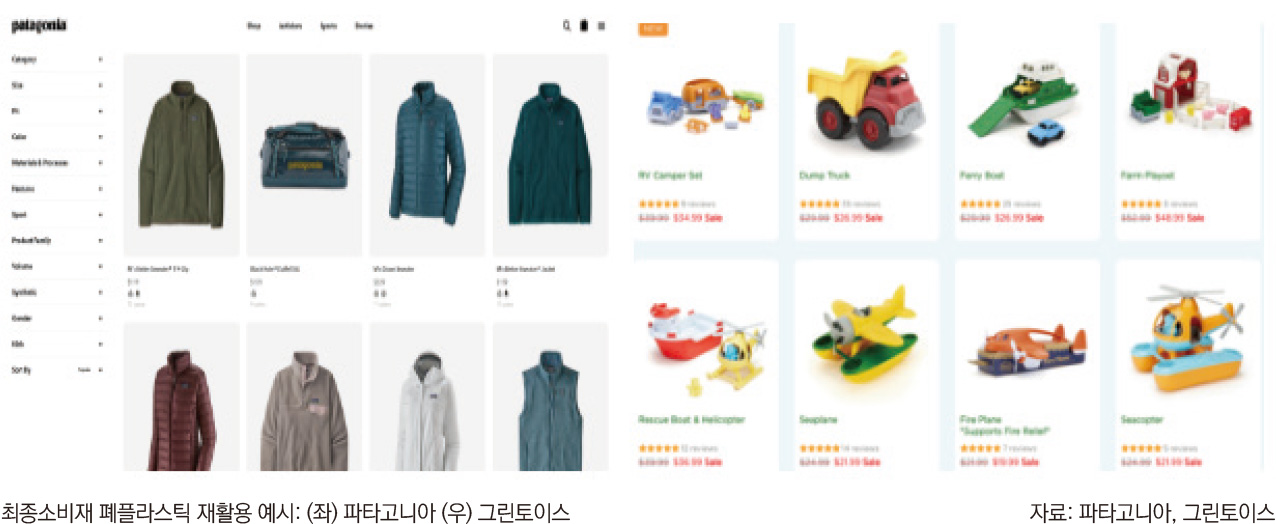Open the Patagonia hamburger menu icon
The height and width of the screenshot is (524, 1276).
point(601,26)
